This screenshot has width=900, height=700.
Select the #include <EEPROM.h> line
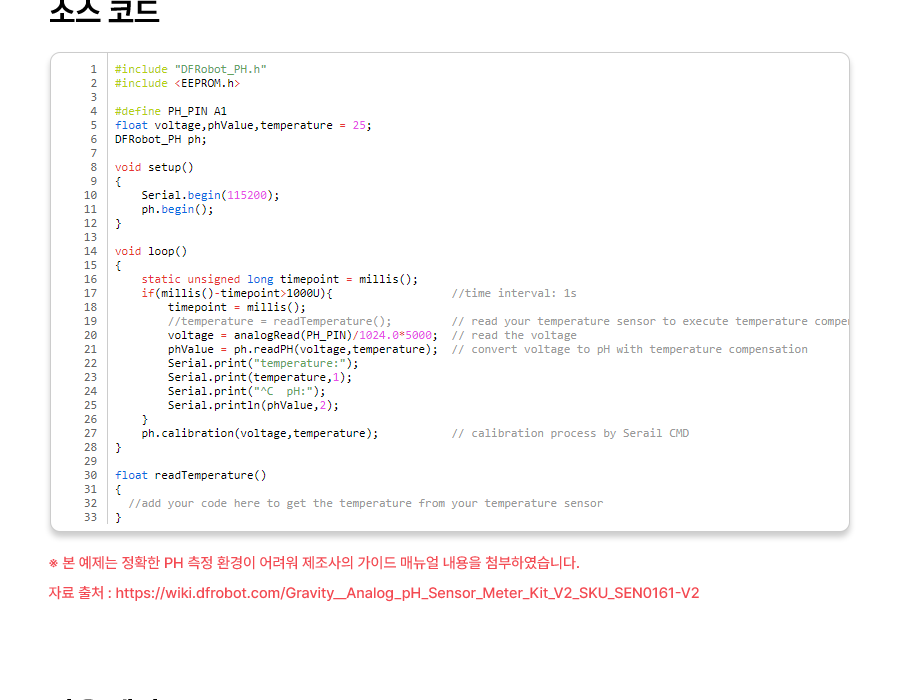click(177, 83)
